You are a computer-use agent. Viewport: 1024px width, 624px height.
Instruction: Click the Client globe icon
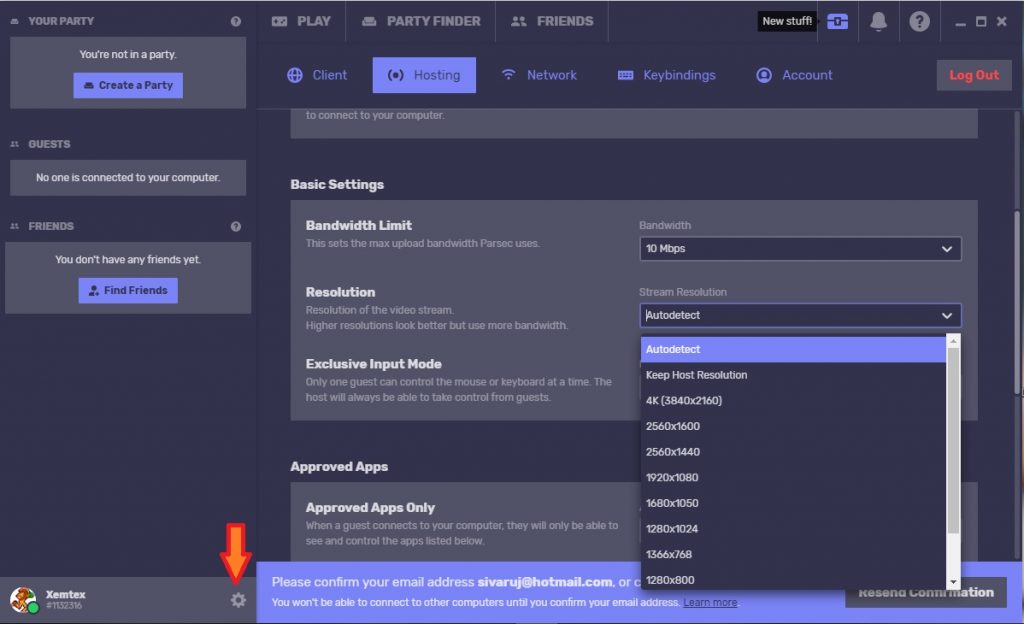click(295, 75)
